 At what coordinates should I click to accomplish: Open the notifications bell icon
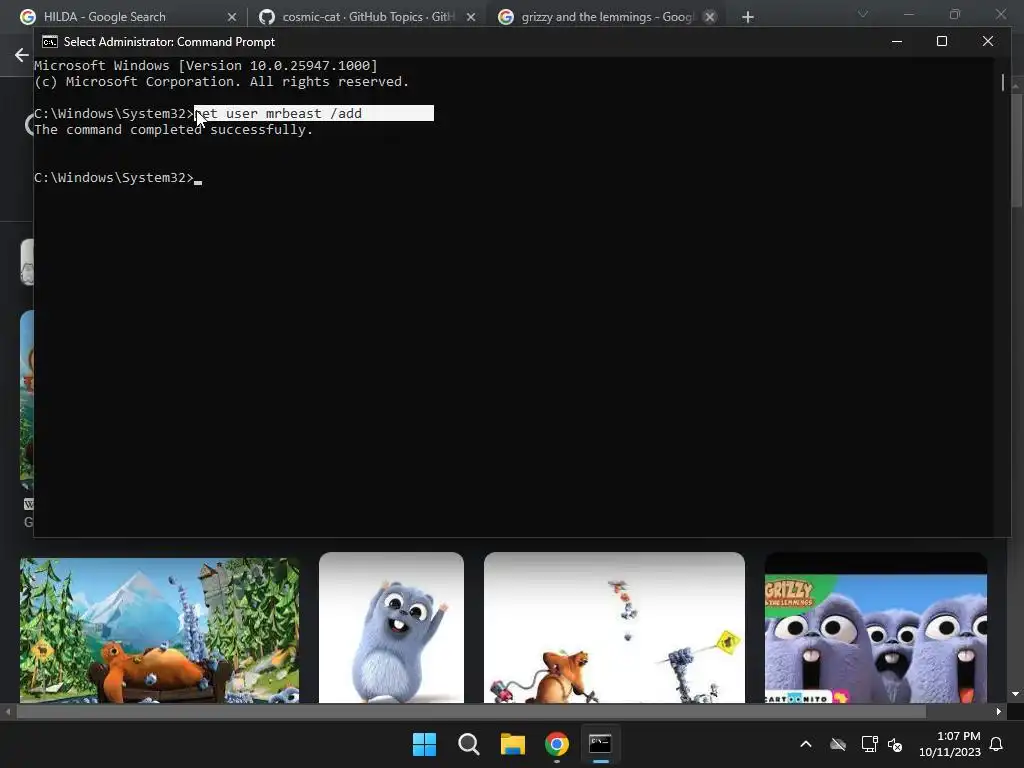point(997,744)
